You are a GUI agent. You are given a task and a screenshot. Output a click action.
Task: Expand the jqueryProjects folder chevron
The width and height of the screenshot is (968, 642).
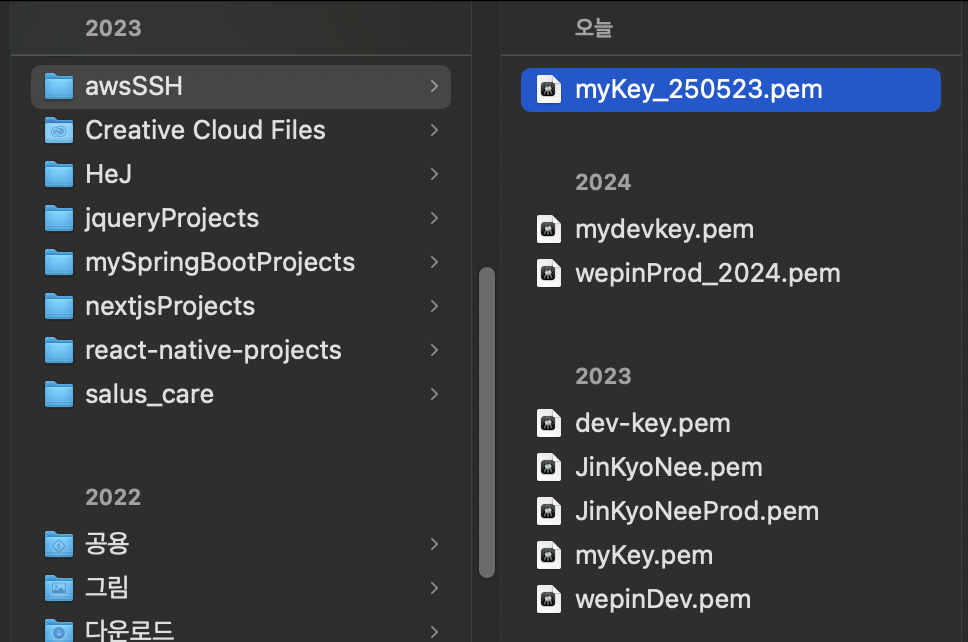pos(434,219)
